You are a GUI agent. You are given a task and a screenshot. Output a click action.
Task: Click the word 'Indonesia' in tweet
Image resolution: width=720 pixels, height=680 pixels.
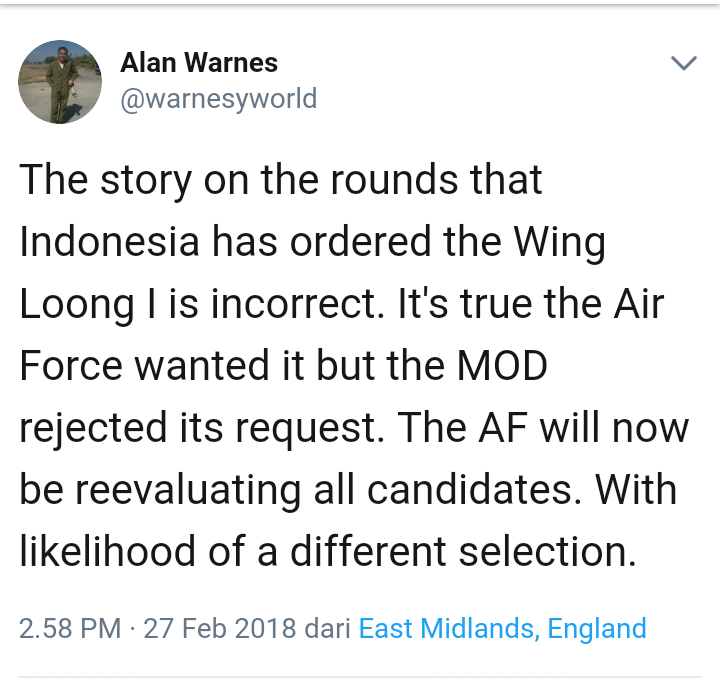109,242
